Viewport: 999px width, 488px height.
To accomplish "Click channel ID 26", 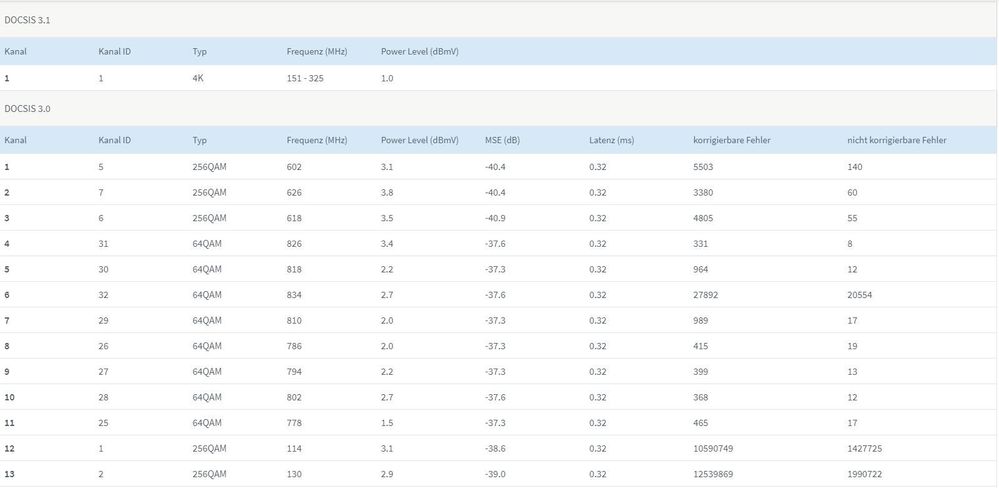I will coord(103,346).
